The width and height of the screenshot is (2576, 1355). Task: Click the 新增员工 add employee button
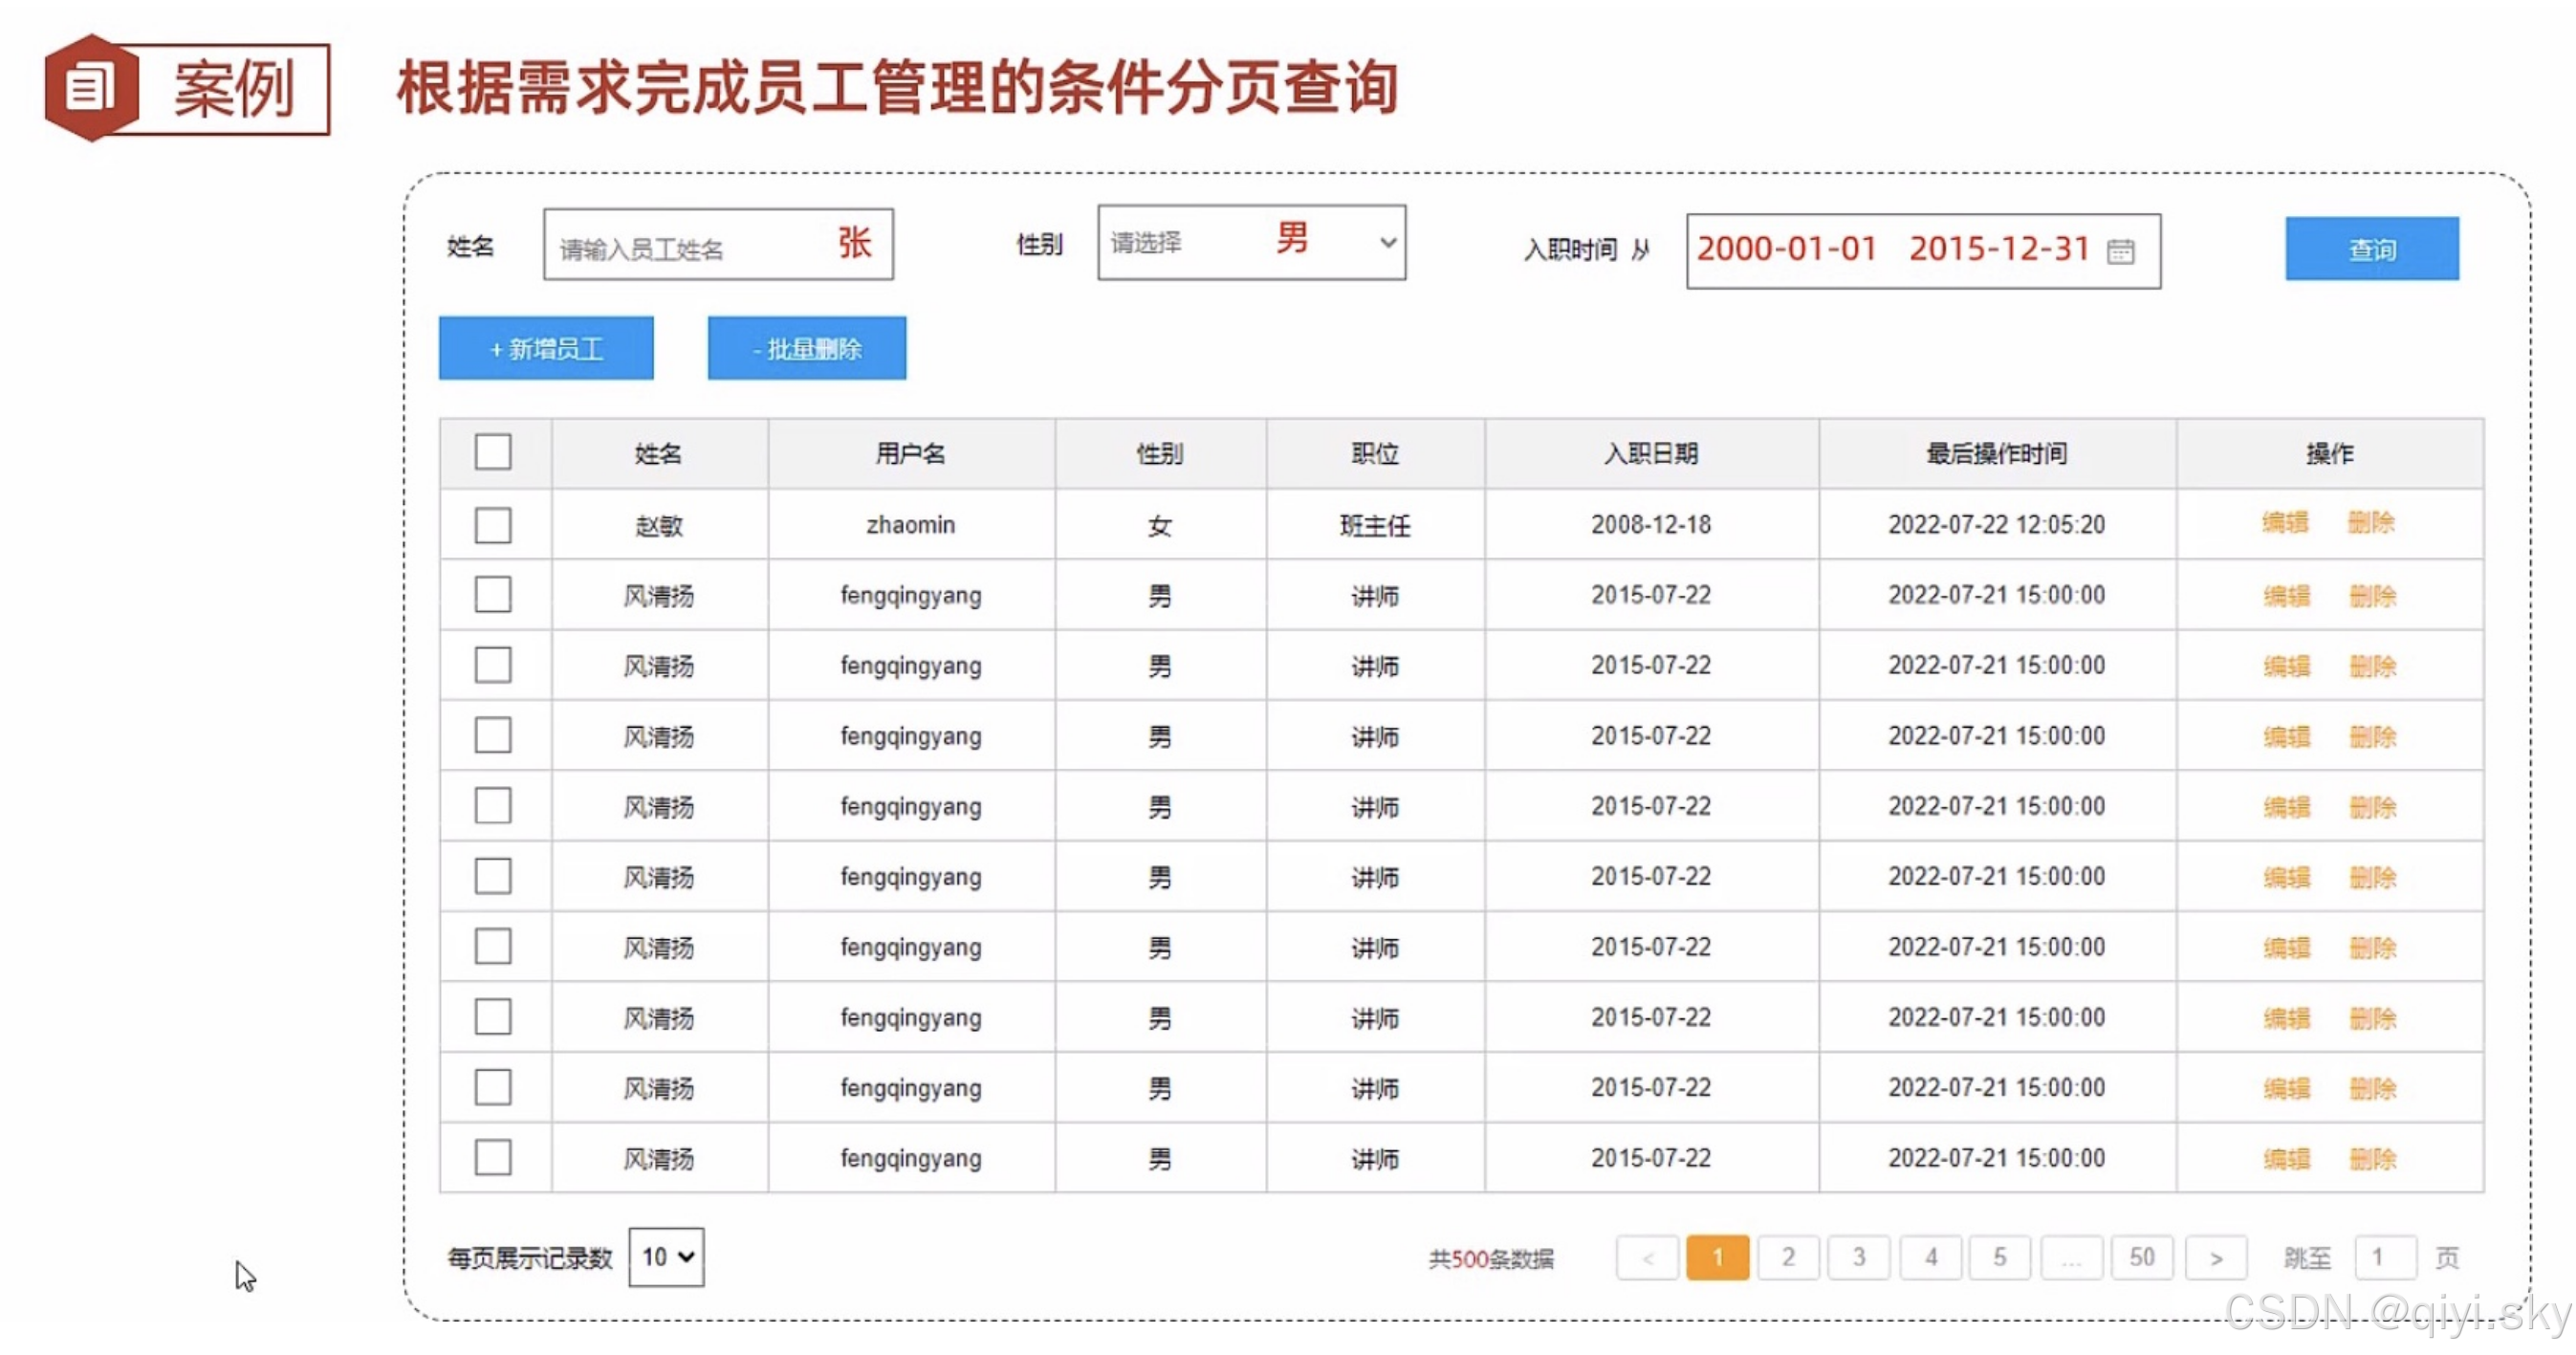coord(546,348)
